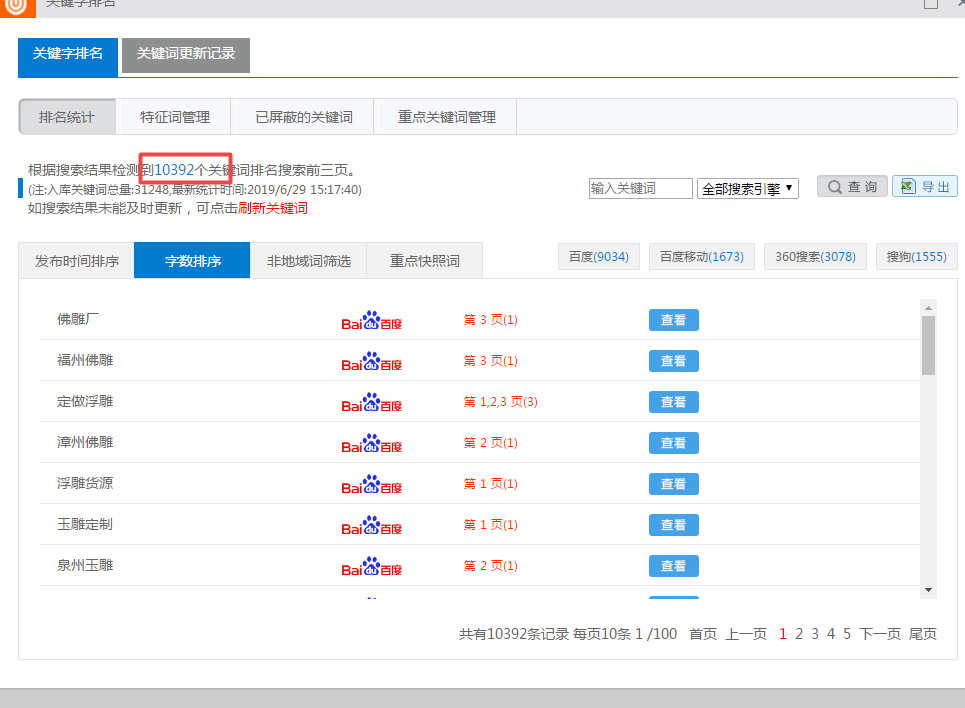Sort by 发布时间排序 tab

tap(77, 261)
